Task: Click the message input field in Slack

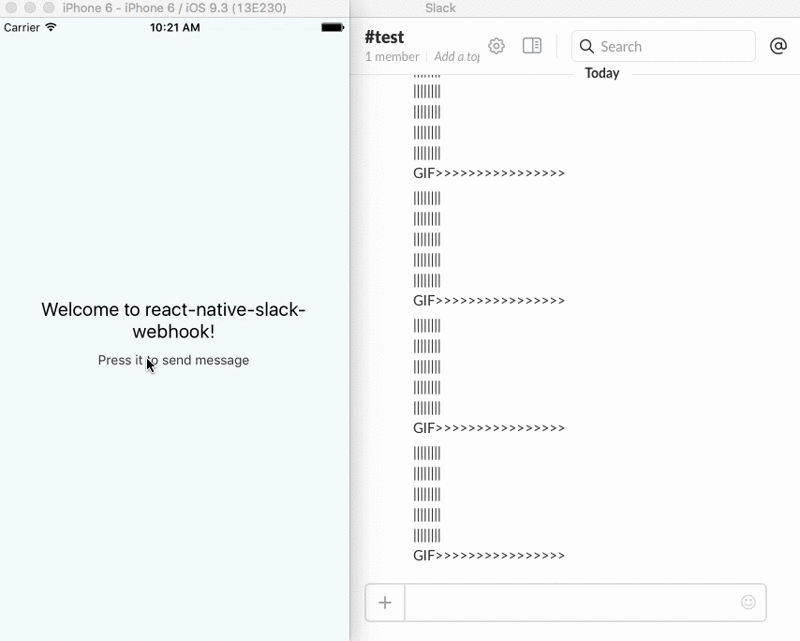Action: click(x=585, y=603)
